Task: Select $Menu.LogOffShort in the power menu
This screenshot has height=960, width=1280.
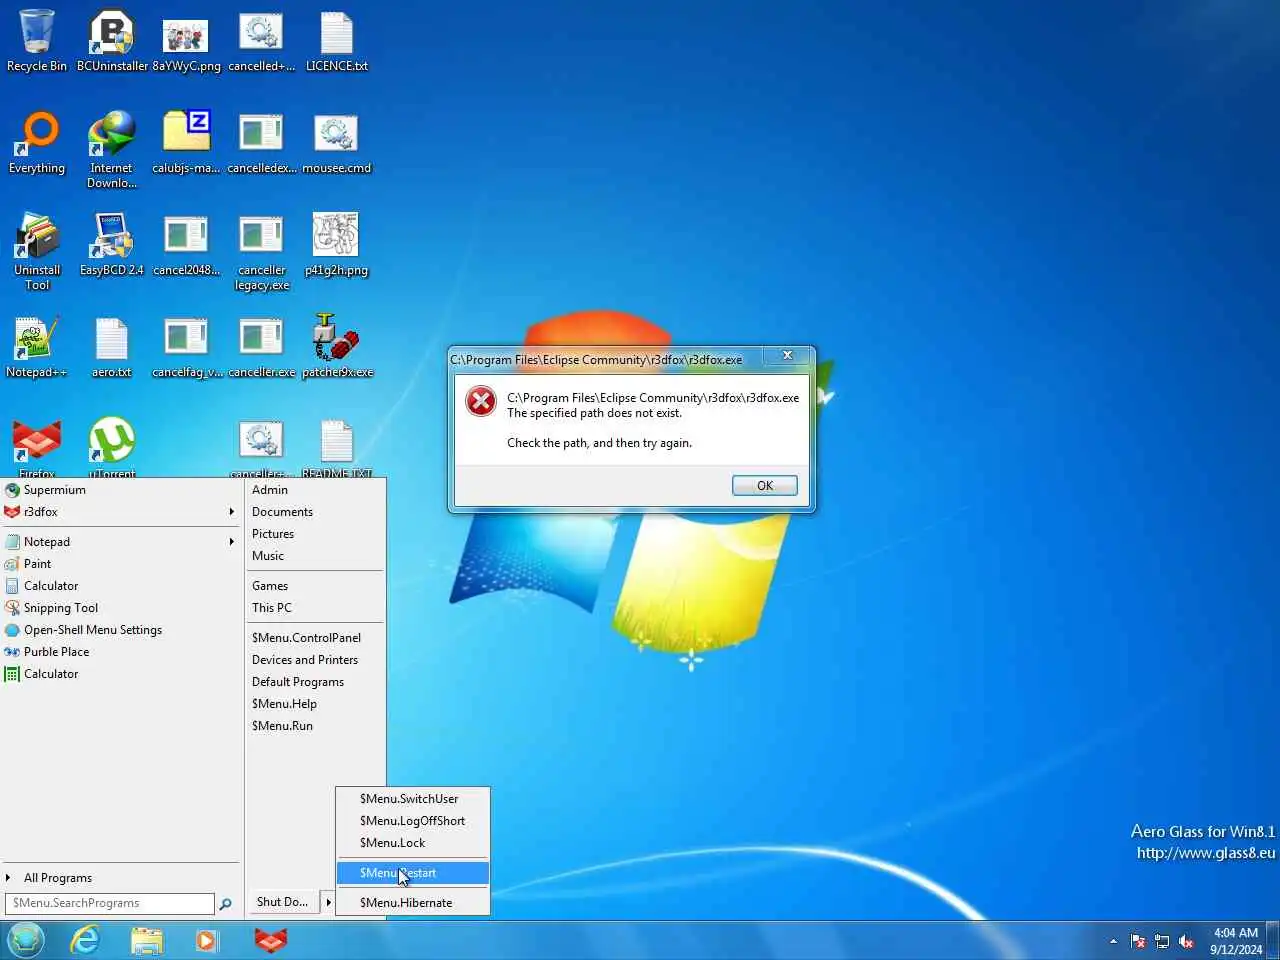Action: click(x=413, y=821)
